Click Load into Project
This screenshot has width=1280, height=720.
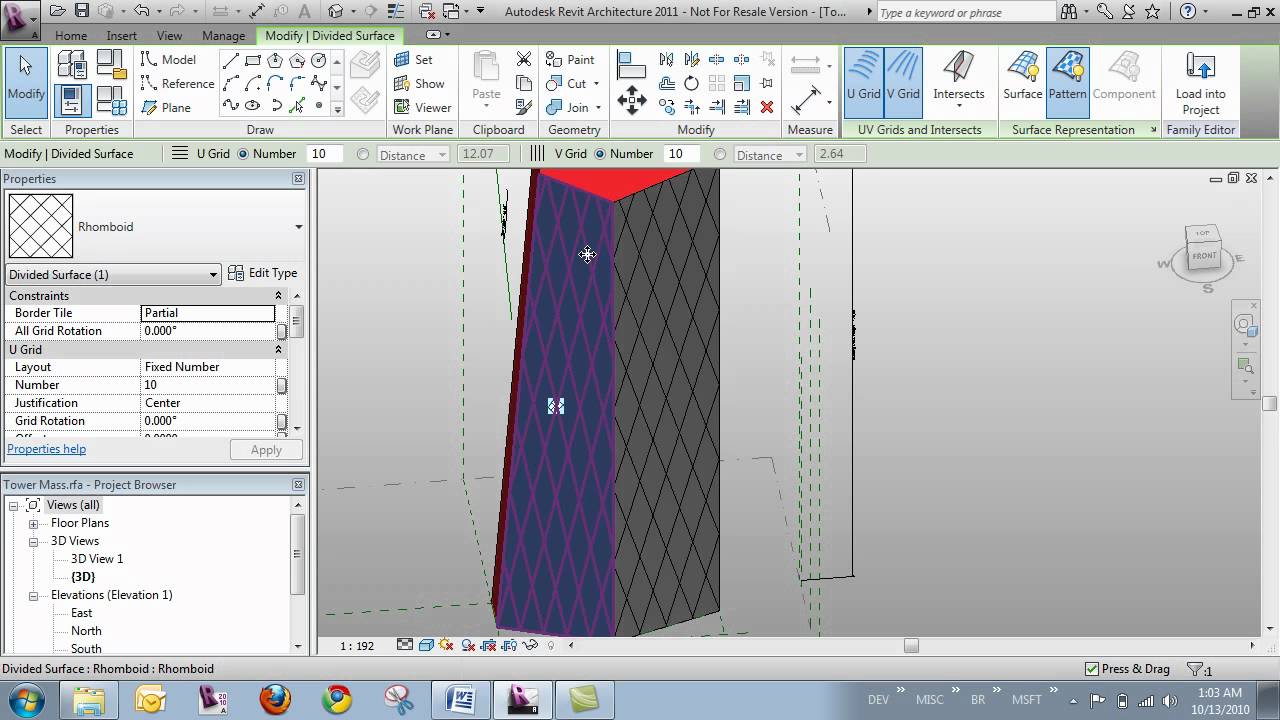(x=1199, y=80)
